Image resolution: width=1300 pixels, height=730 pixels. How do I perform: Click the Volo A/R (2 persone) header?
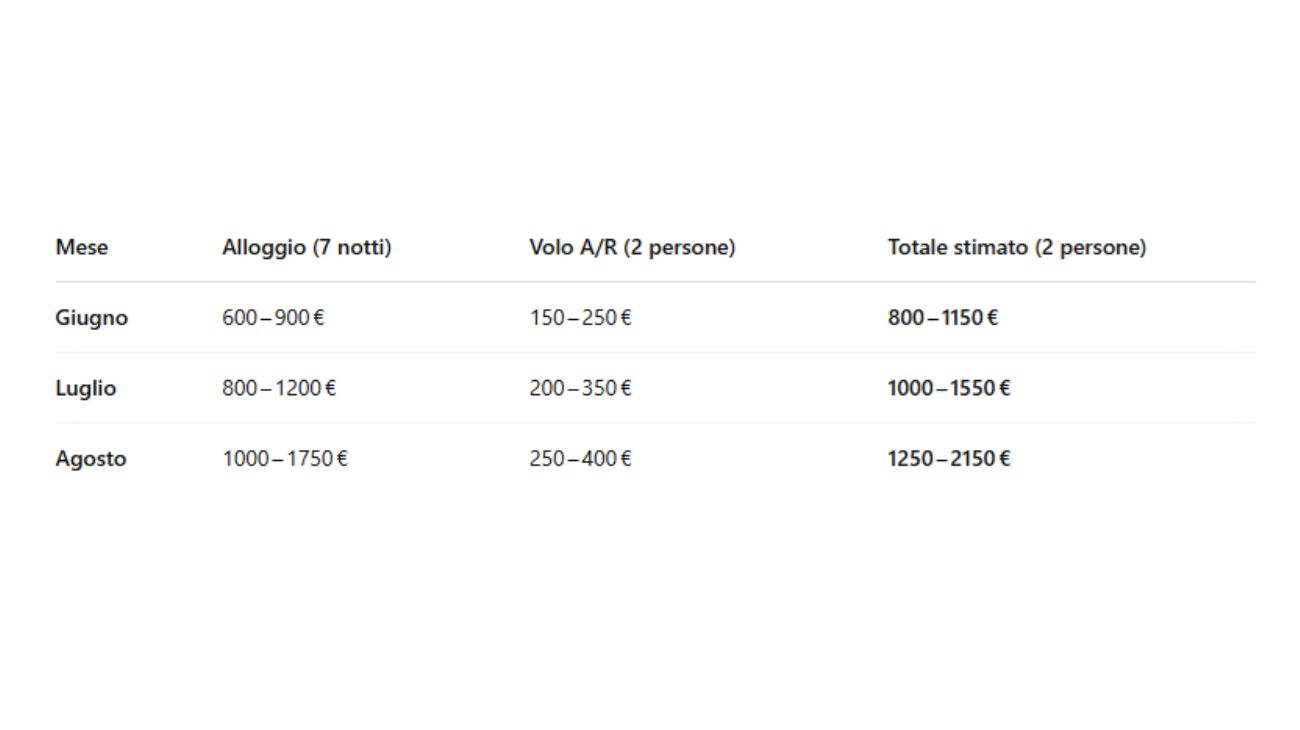(x=632, y=247)
